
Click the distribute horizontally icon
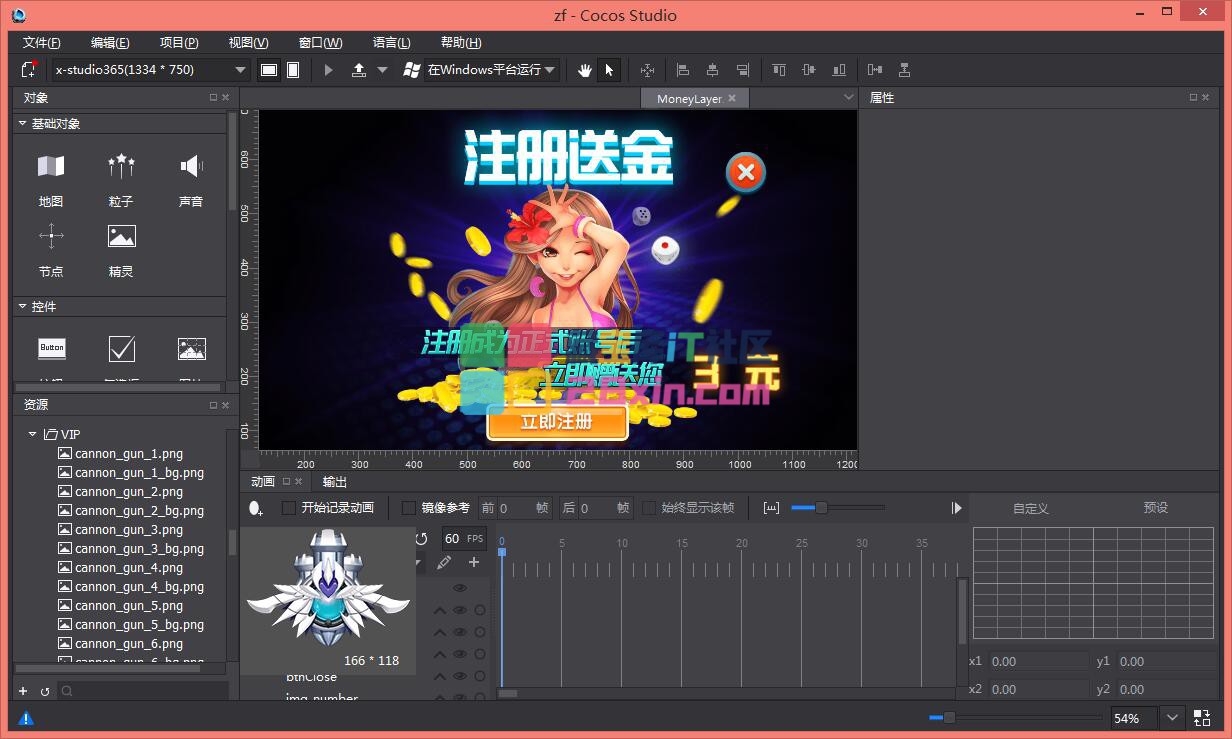(x=875, y=70)
